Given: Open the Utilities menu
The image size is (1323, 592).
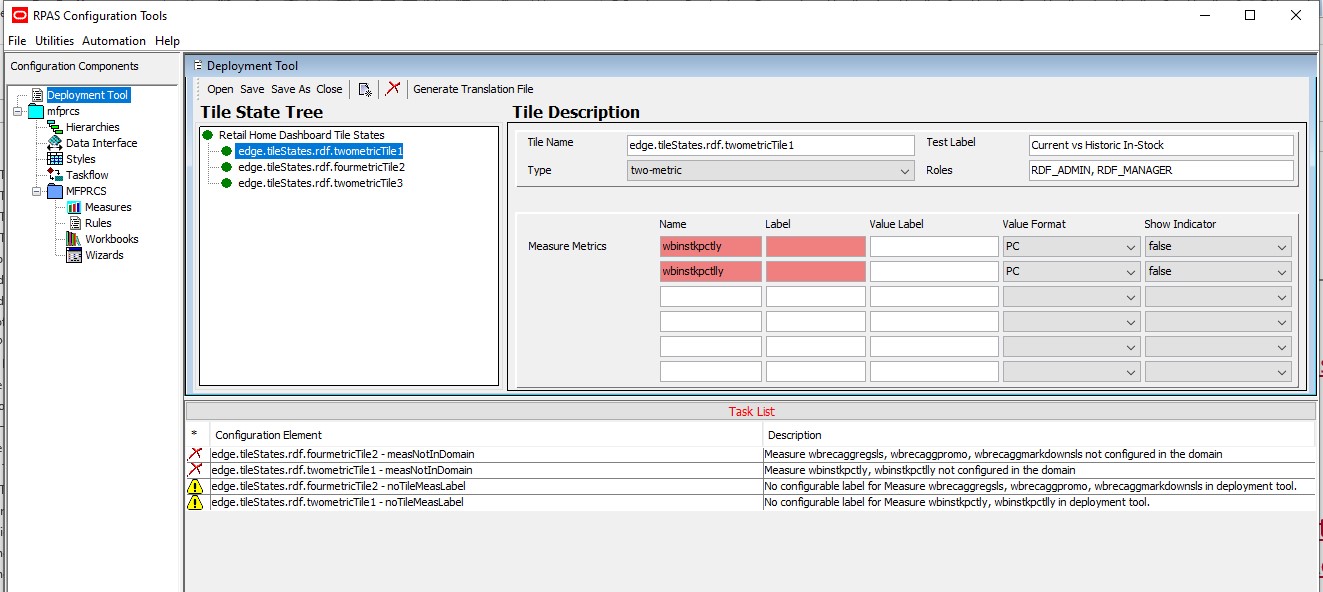Looking at the screenshot, I should click(55, 41).
